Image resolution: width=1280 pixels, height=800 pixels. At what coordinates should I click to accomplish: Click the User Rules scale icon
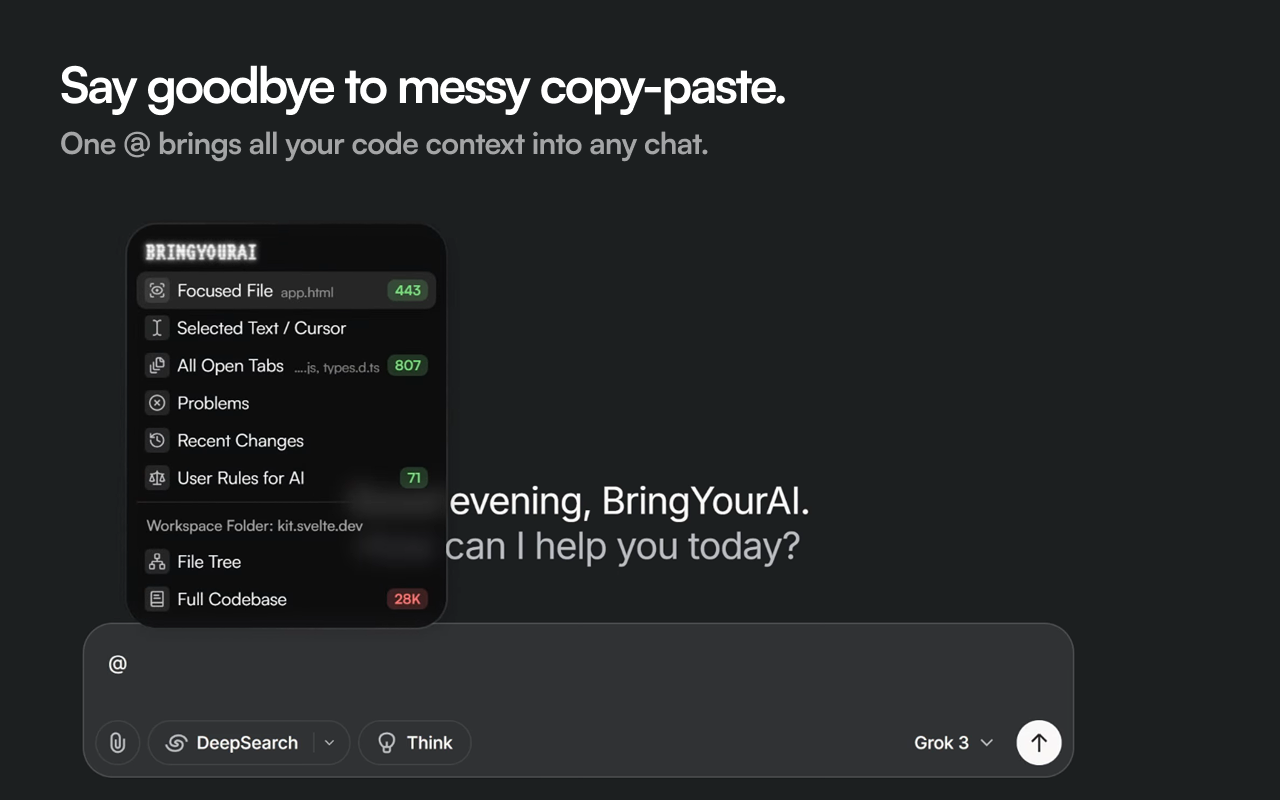157,478
